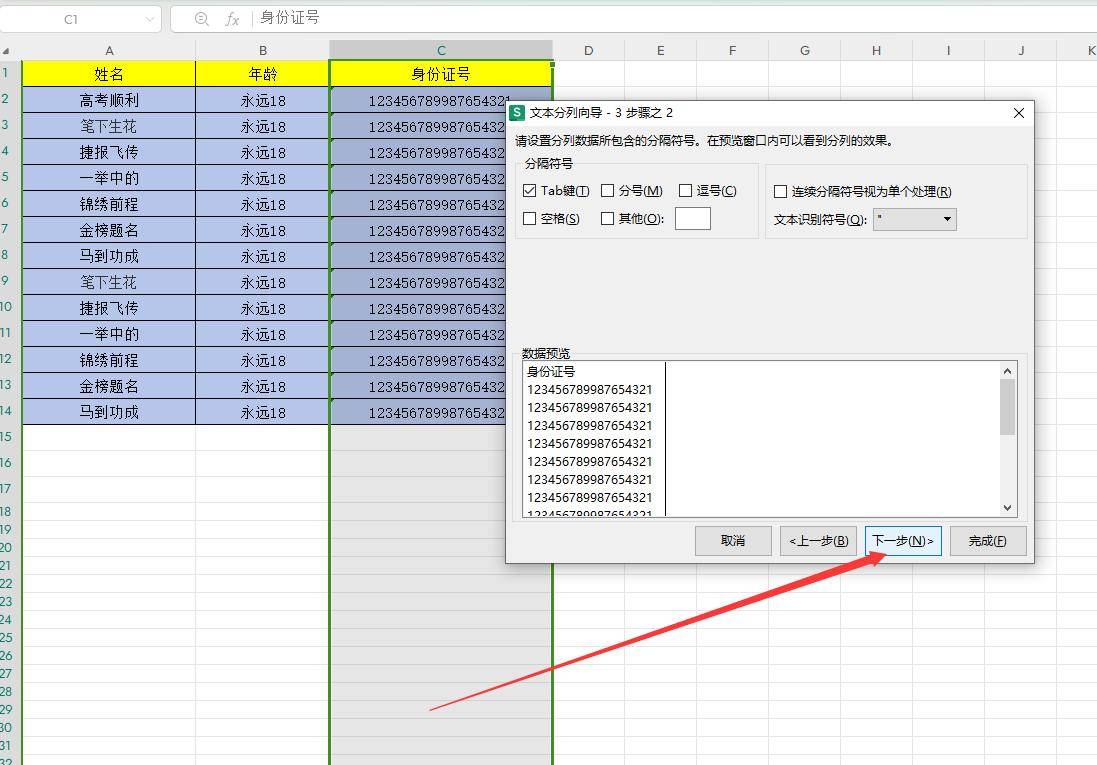Click the custom delimiter input box
Screen dimensions: 1097x765
[x=693, y=218]
